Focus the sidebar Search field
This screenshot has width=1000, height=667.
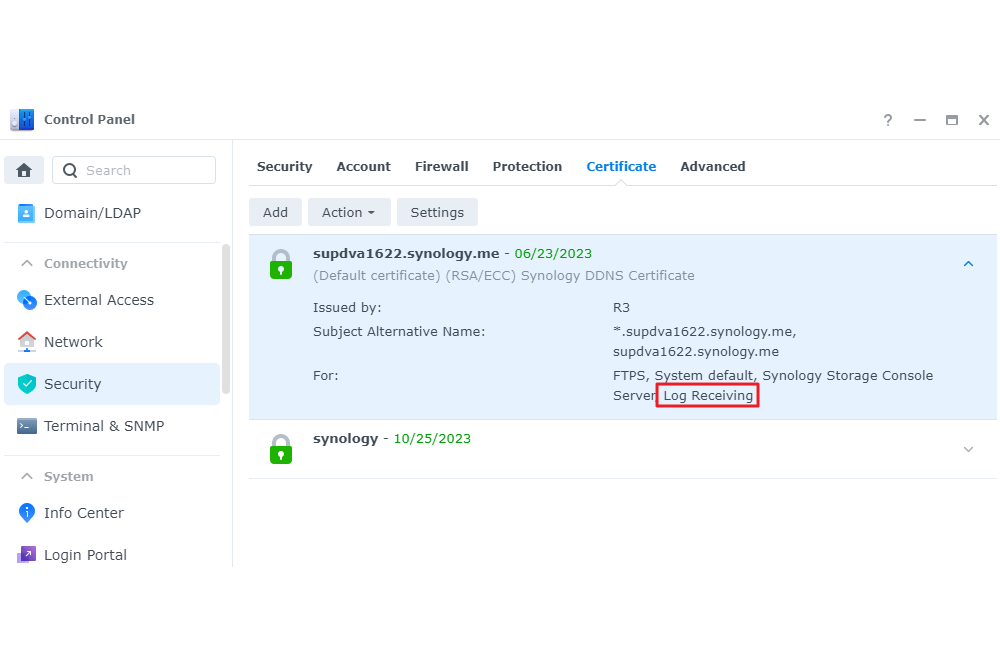134,170
